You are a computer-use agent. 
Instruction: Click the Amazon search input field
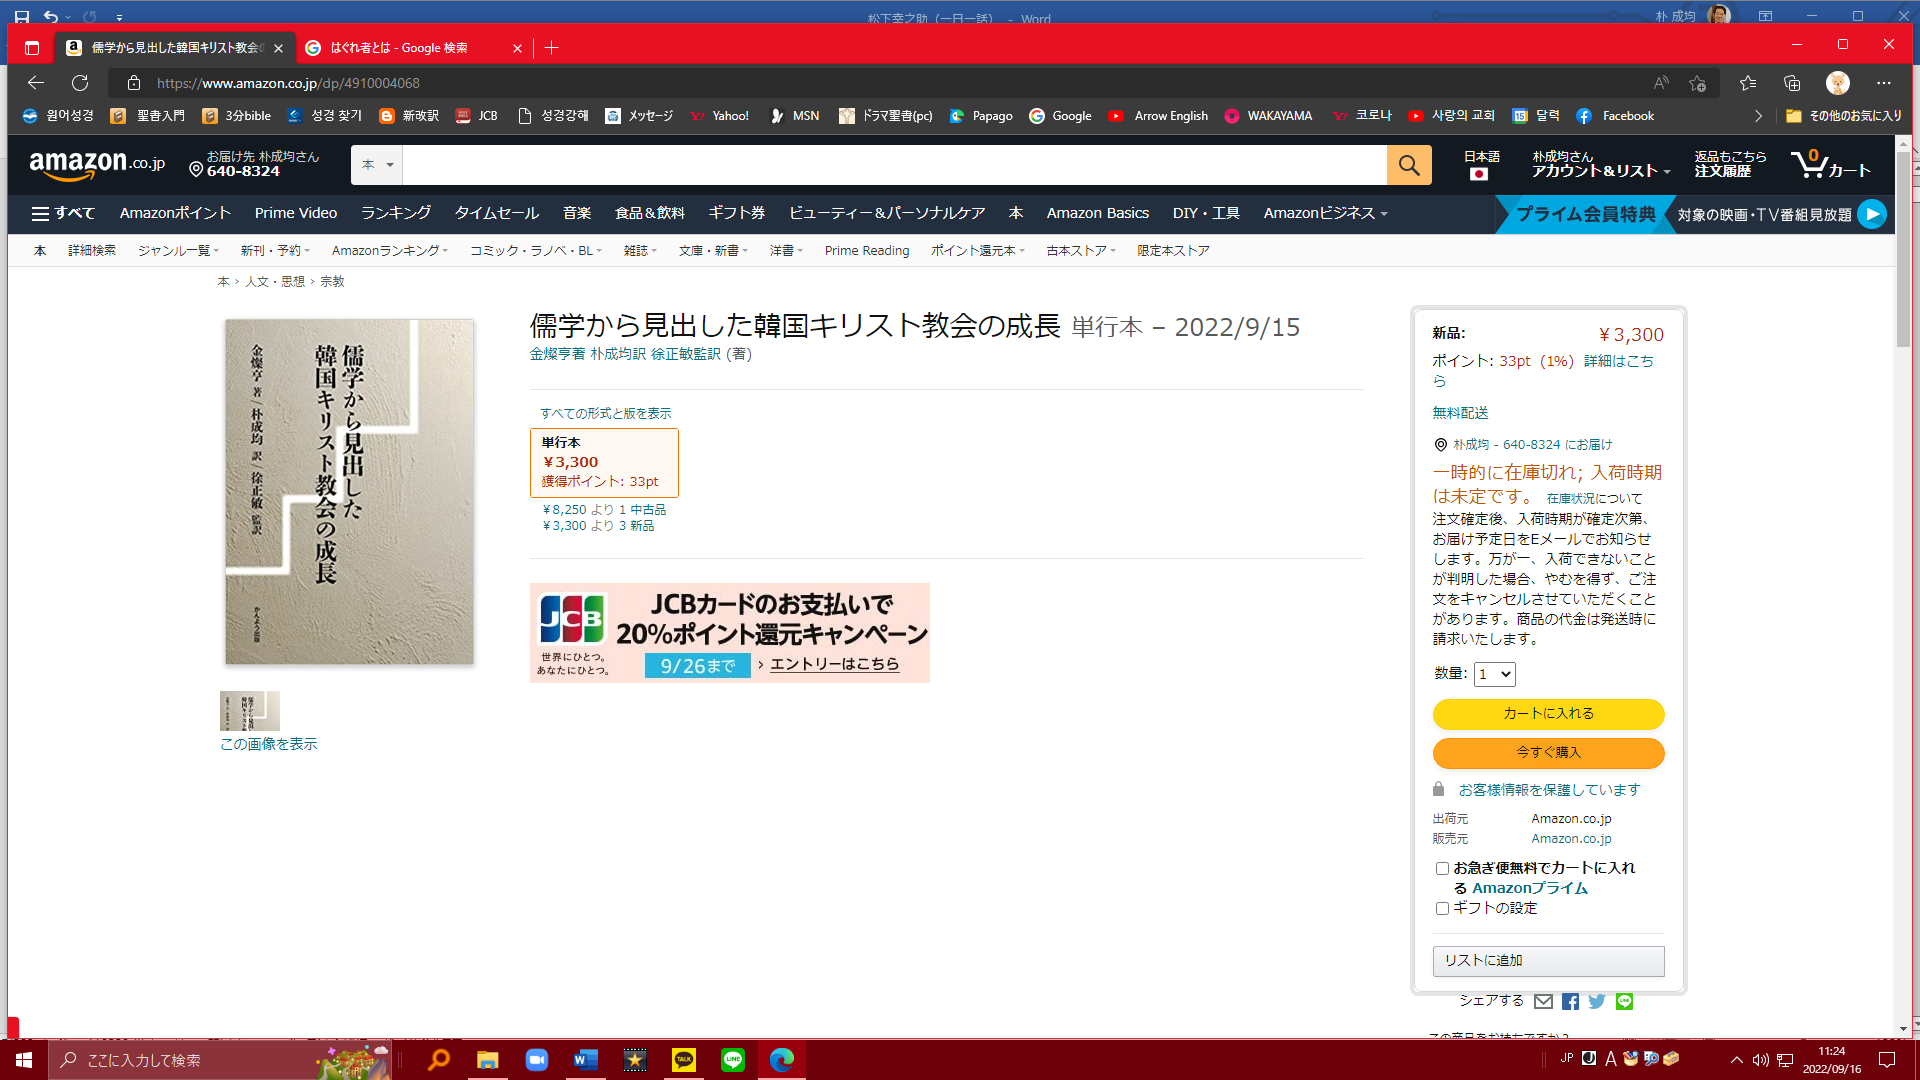[x=894, y=165]
